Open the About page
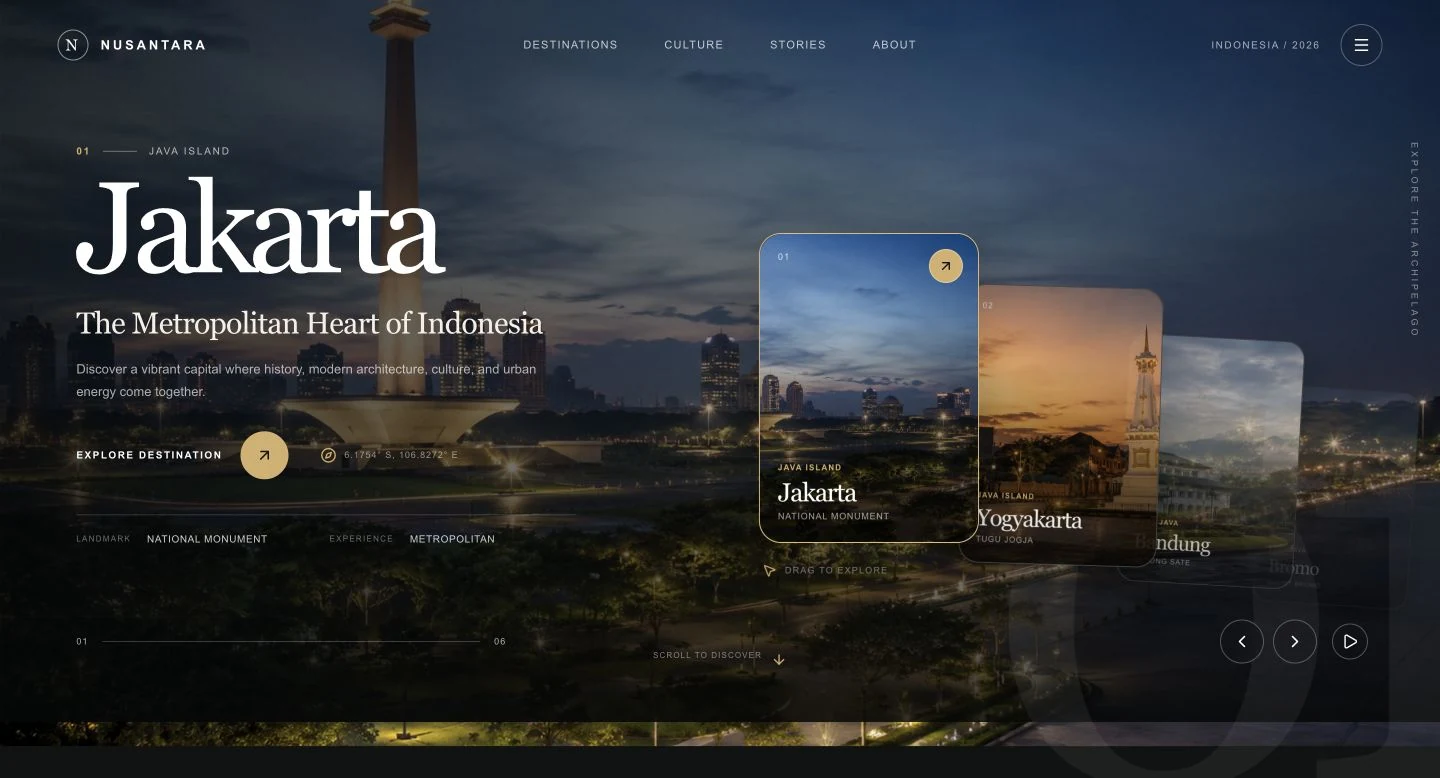 pyautogui.click(x=894, y=45)
